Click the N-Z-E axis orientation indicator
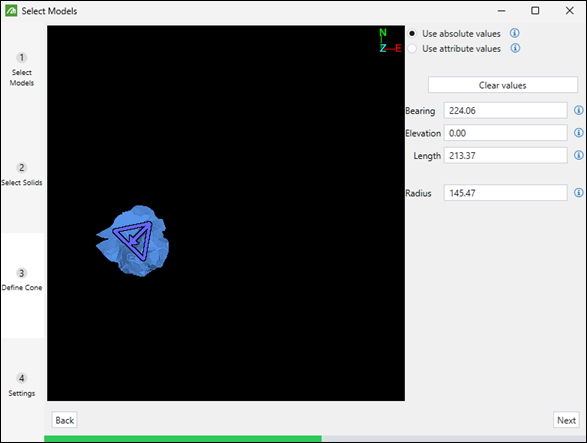The width and height of the screenshot is (587, 443). point(390,41)
